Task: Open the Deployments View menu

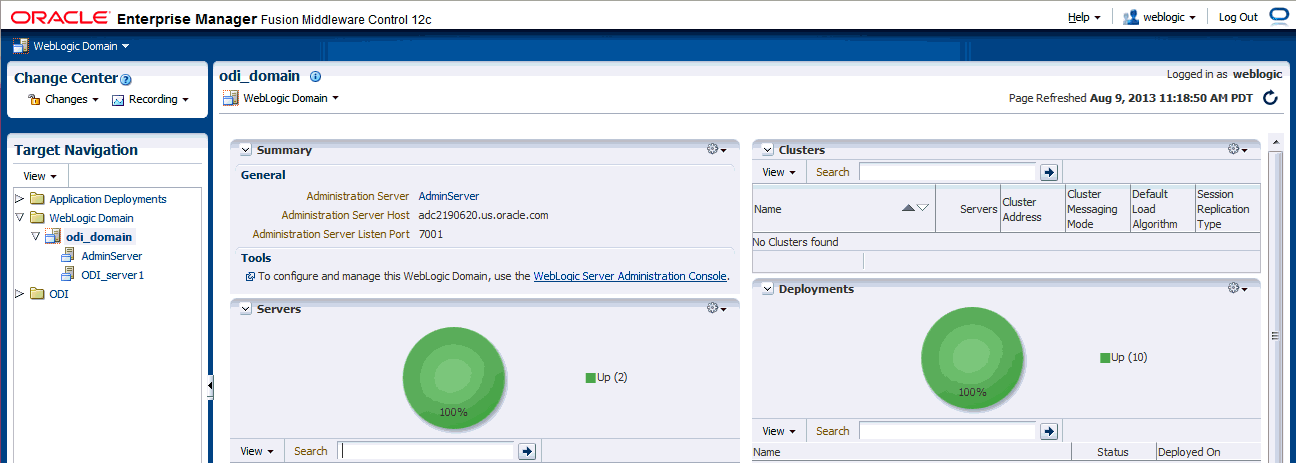Action: point(779,431)
